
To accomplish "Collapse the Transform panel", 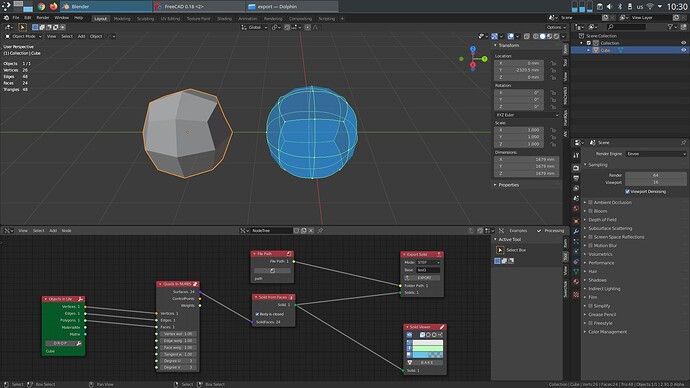I will pyautogui.click(x=508, y=45).
